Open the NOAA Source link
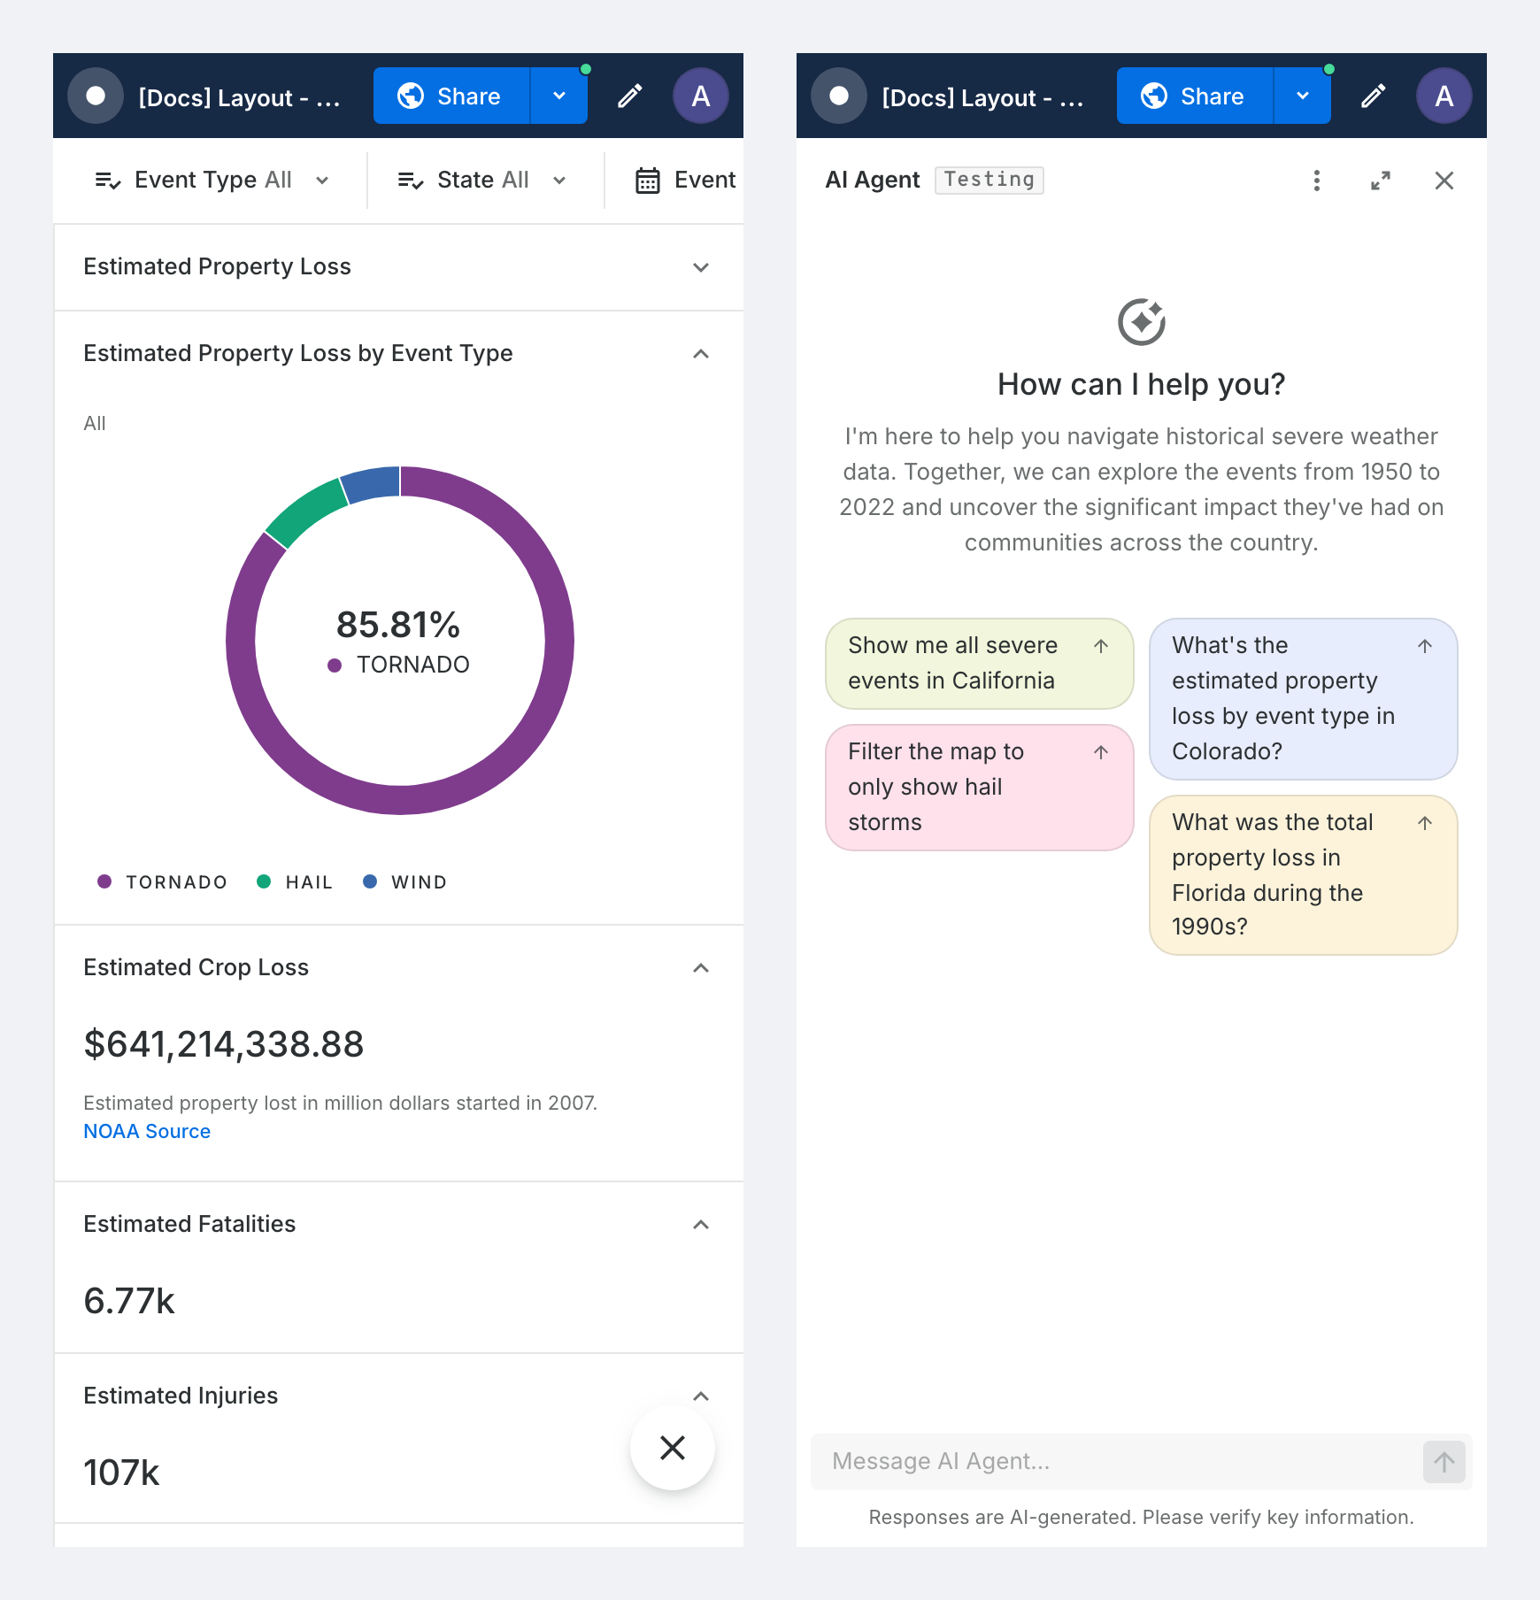This screenshot has height=1600, width=1540. (147, 1131)
